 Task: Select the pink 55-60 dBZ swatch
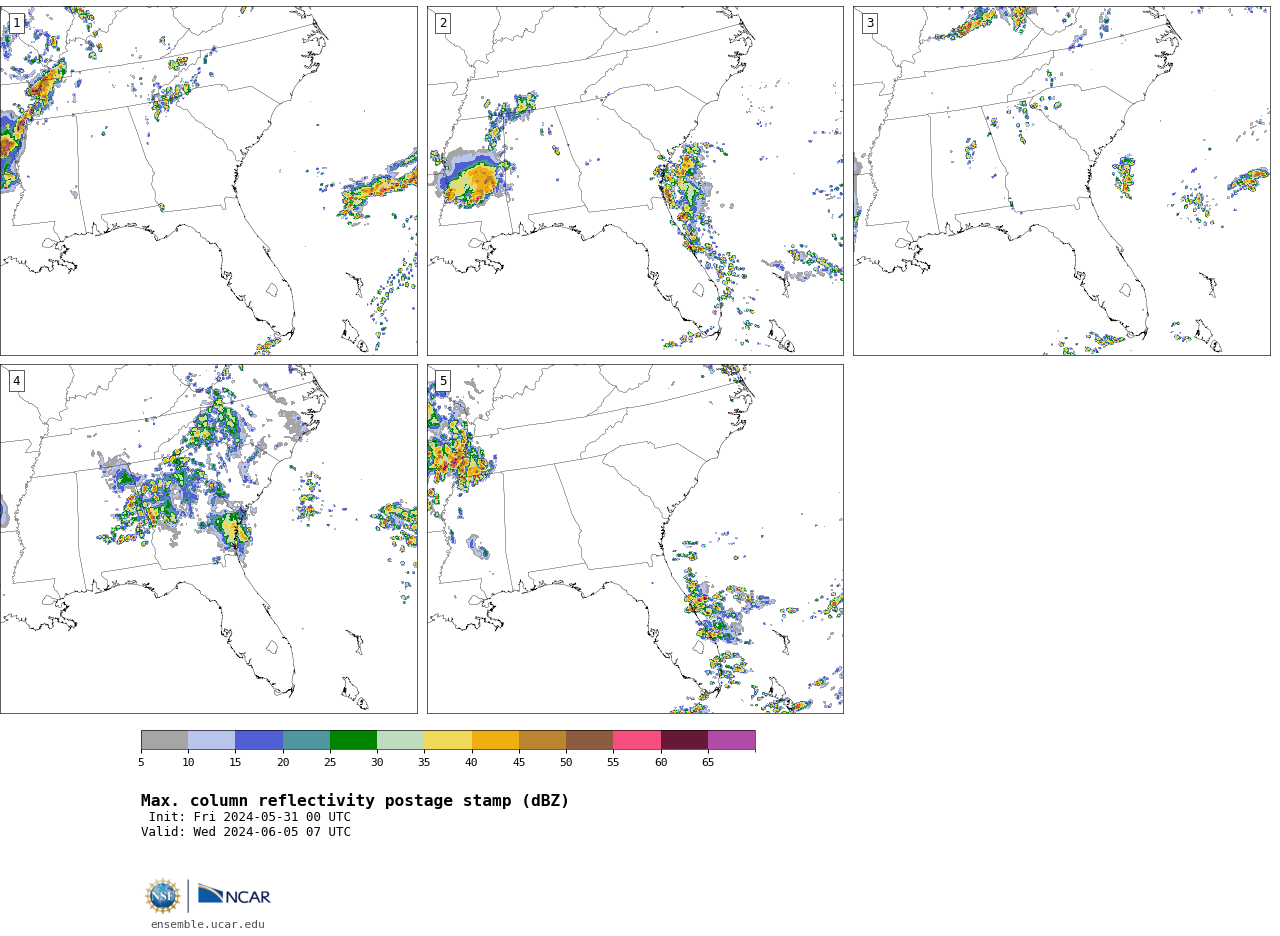coord(637,740)
